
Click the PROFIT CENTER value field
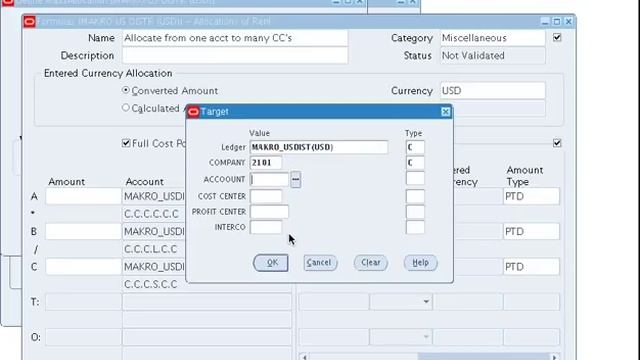269,212
